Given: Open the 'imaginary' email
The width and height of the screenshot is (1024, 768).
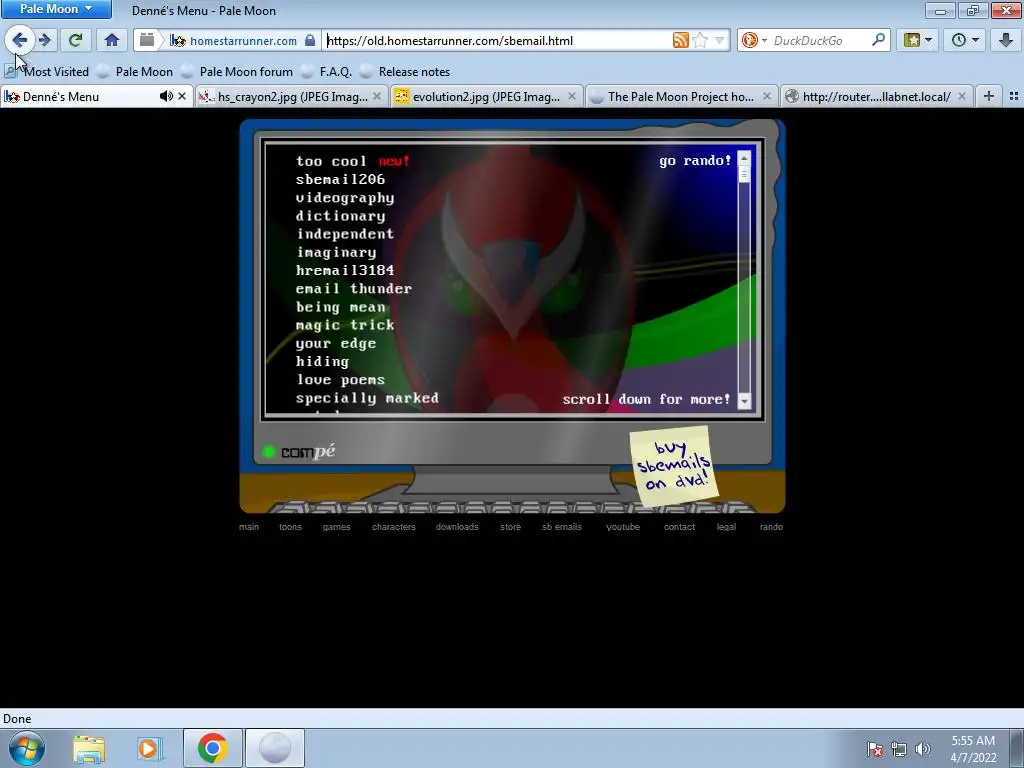Looking at the screenshot, I should [336, 252].
